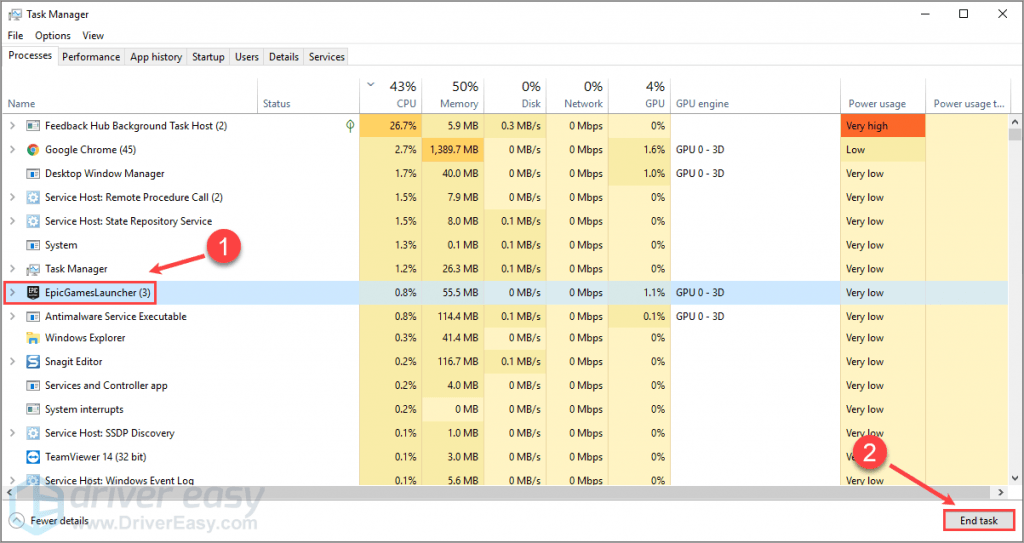Click the Service Host: SSDP Discovery gear icon
Screen dimensions: 1024x543
33,433
